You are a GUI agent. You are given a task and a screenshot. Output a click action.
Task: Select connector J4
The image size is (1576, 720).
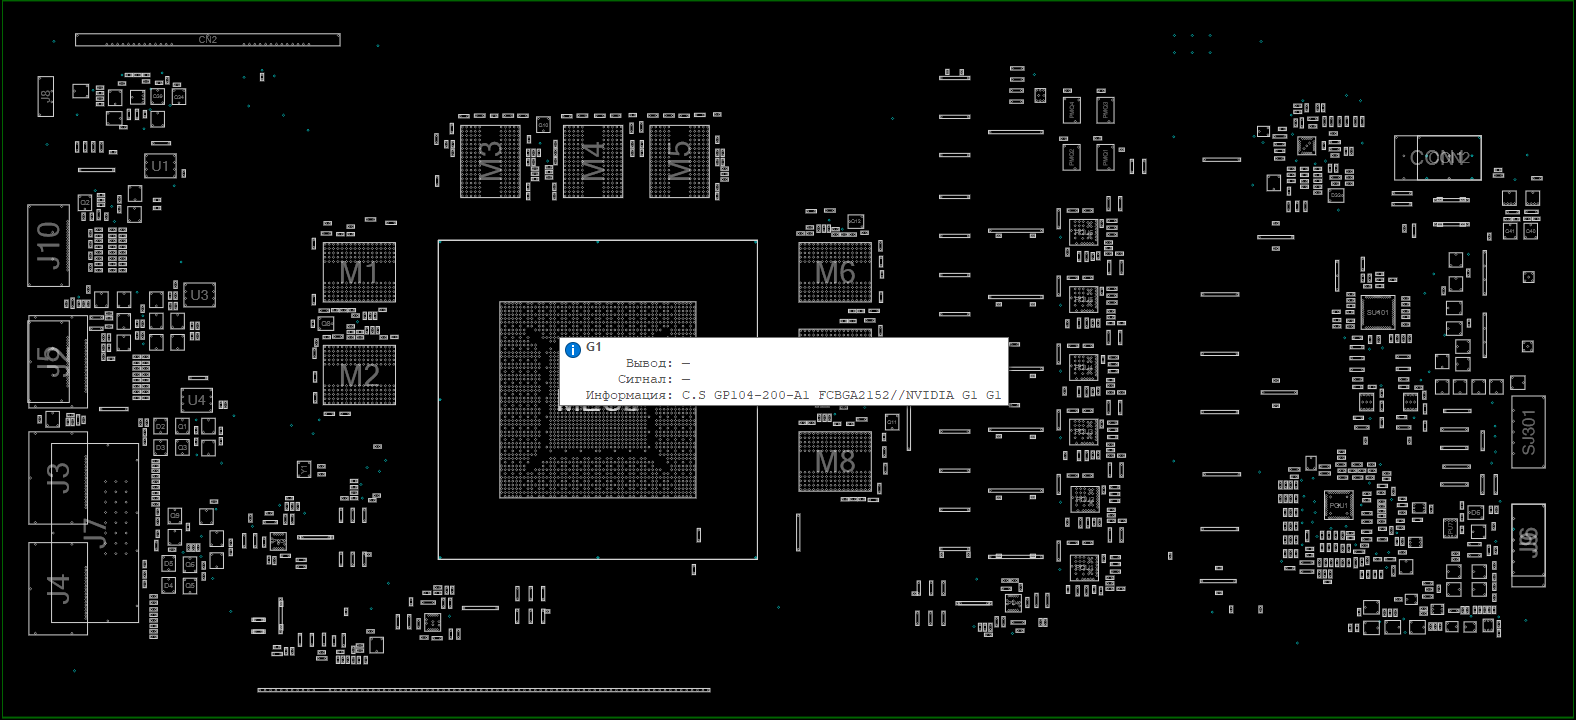pos(58,588)
